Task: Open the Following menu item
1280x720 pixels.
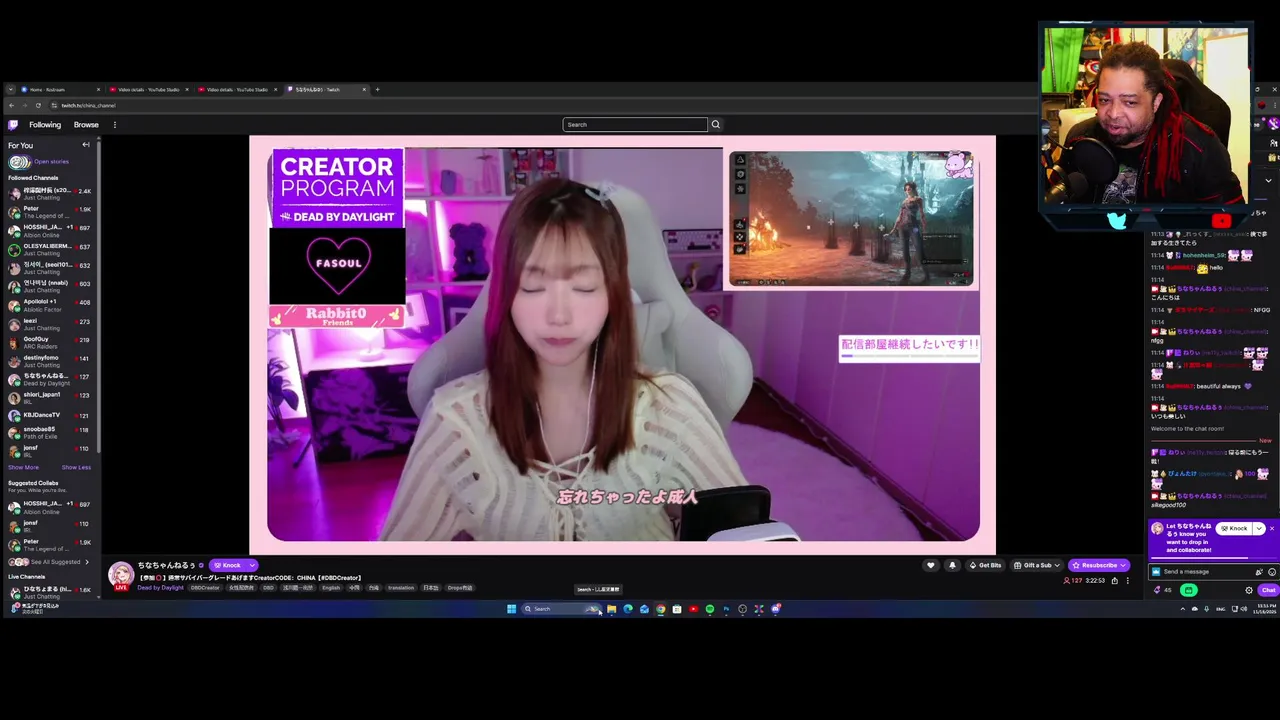Action: coord(45,125)
